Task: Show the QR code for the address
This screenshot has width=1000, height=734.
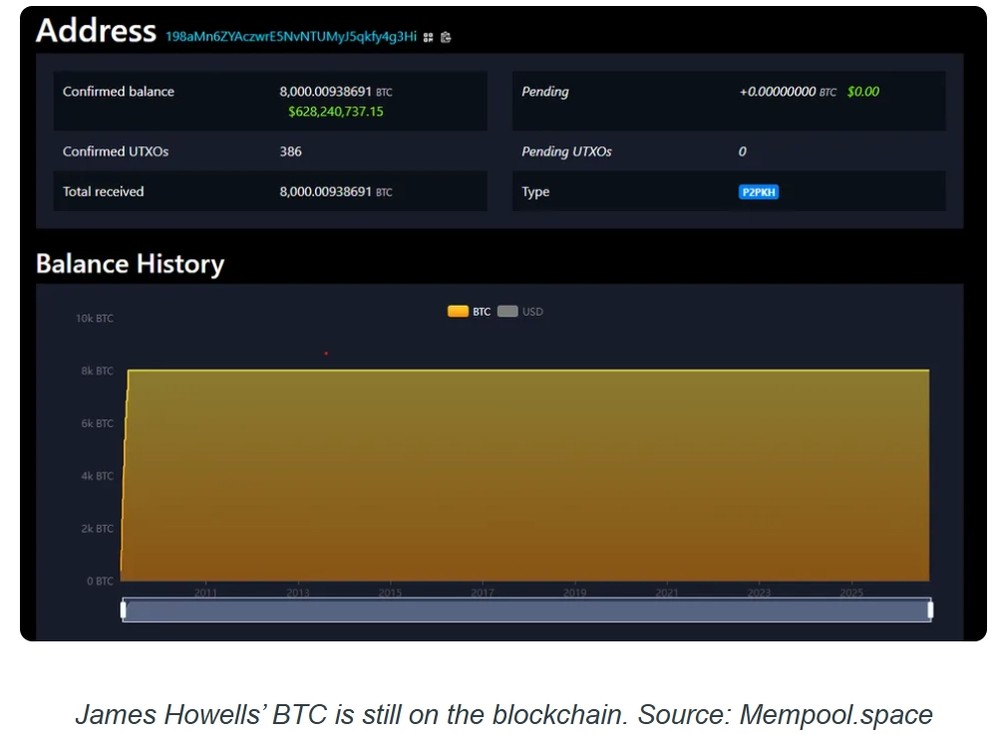Action: [428, 38]
